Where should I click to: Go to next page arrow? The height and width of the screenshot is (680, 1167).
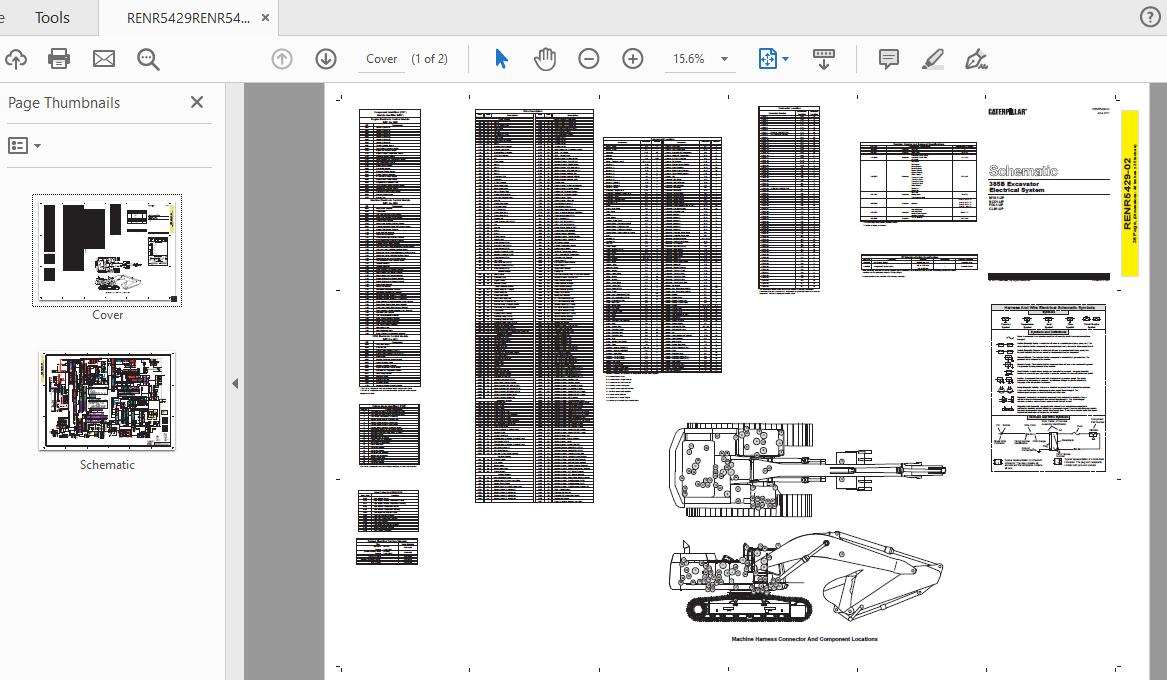pyautogui.click(x=326, y=59)
